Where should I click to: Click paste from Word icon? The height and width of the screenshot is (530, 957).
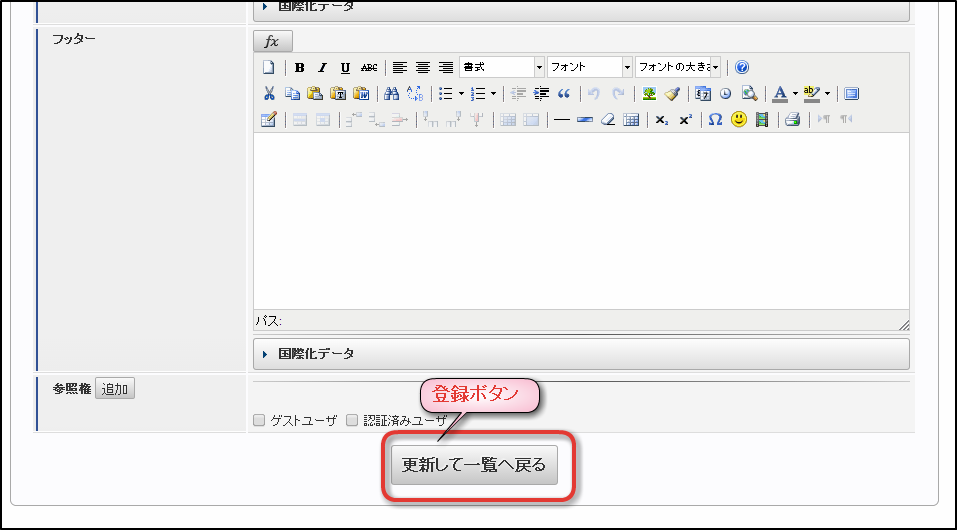[361, 93]
